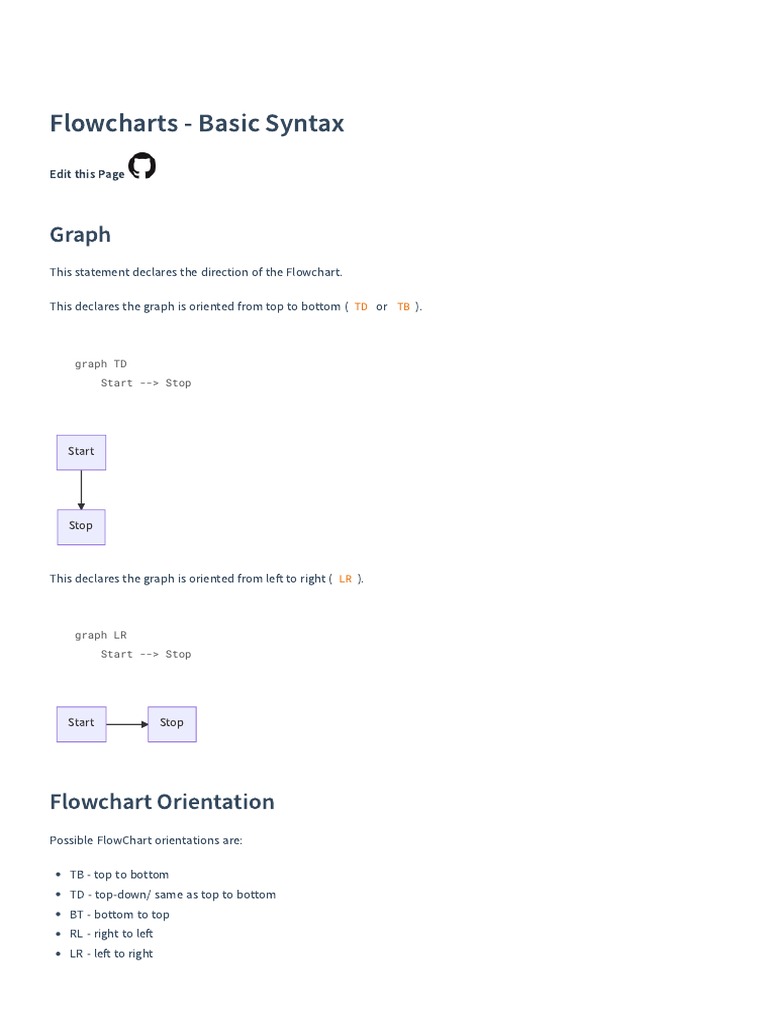Click the BT - bottom to top list item
Screen dimensions: 768x1024
point(119,914)
